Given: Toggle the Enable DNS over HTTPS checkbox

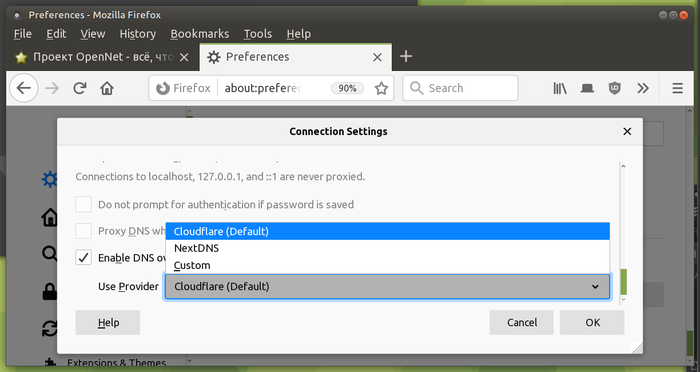Looking at the screenshot, I should pyautogui.click(x=83, y=258).
